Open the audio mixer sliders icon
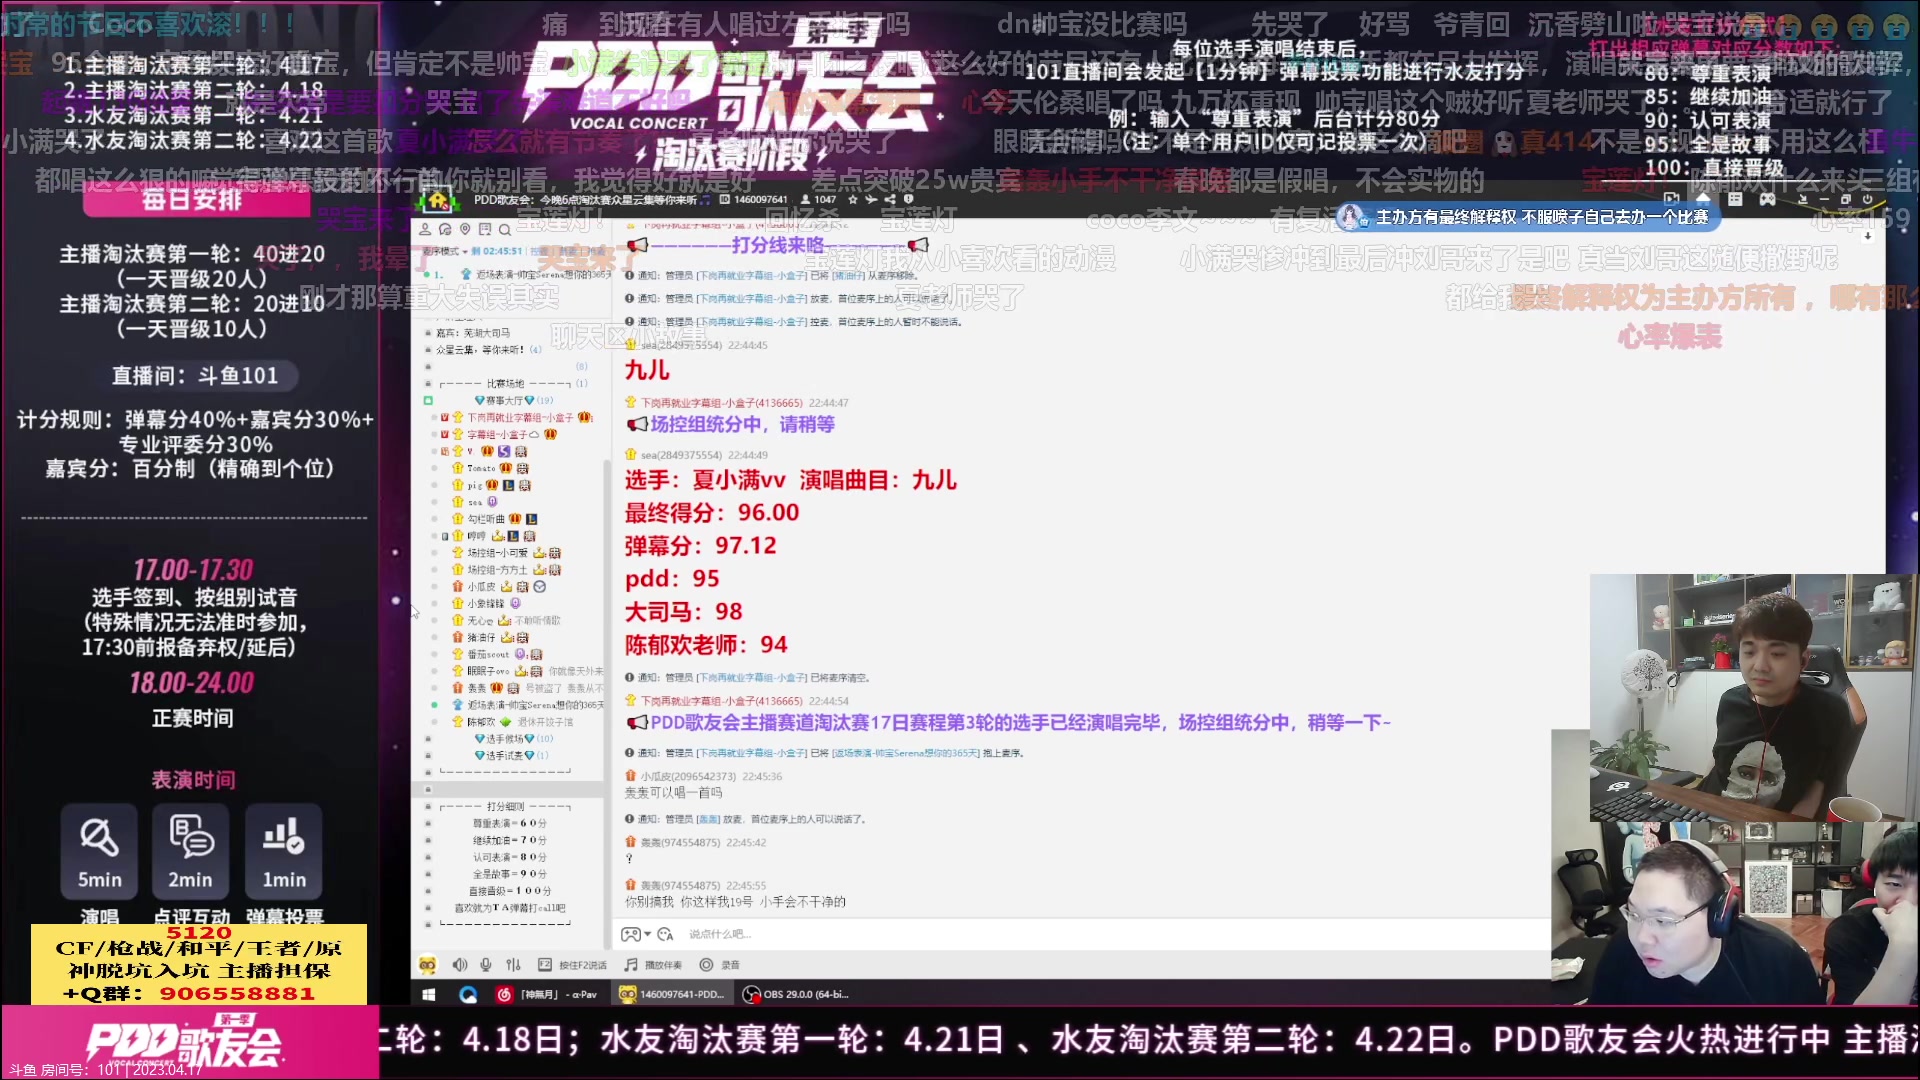Screen dimensions: 1920x1080 (513, 965)
